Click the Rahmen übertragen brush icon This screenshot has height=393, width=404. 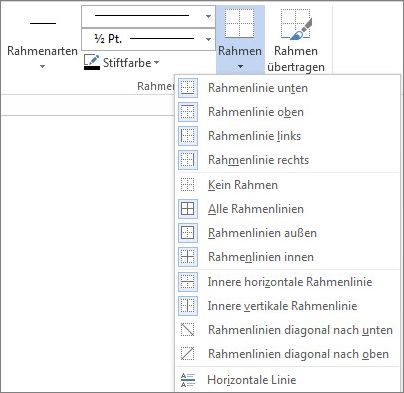pyautogui.click(x=296, y=24)
